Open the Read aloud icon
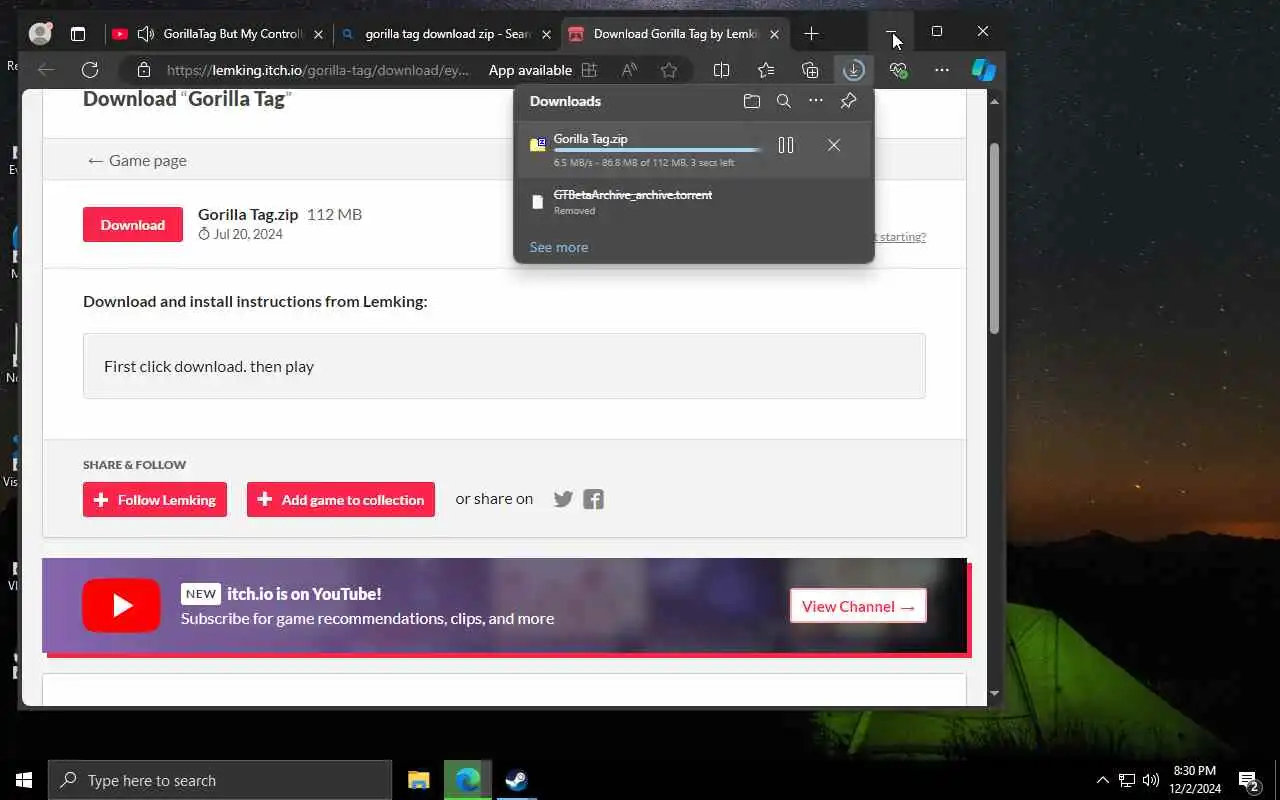Viewport: 1280px width, 800px height. coord(629,70)
